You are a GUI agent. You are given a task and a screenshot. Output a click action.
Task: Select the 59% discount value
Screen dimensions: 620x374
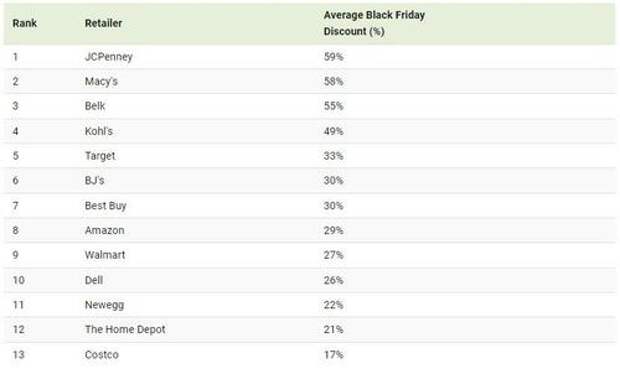point(333,57)
